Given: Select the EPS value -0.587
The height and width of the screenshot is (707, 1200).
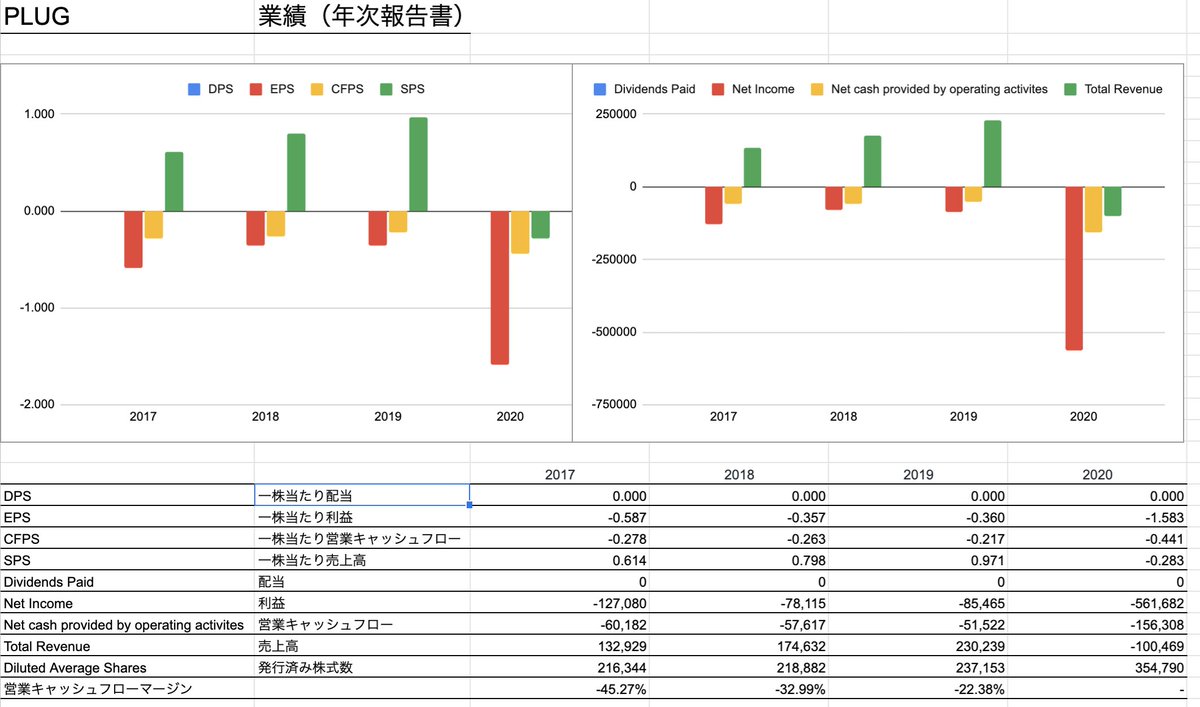Looking at the screenshot, I should tap(560, 517).
